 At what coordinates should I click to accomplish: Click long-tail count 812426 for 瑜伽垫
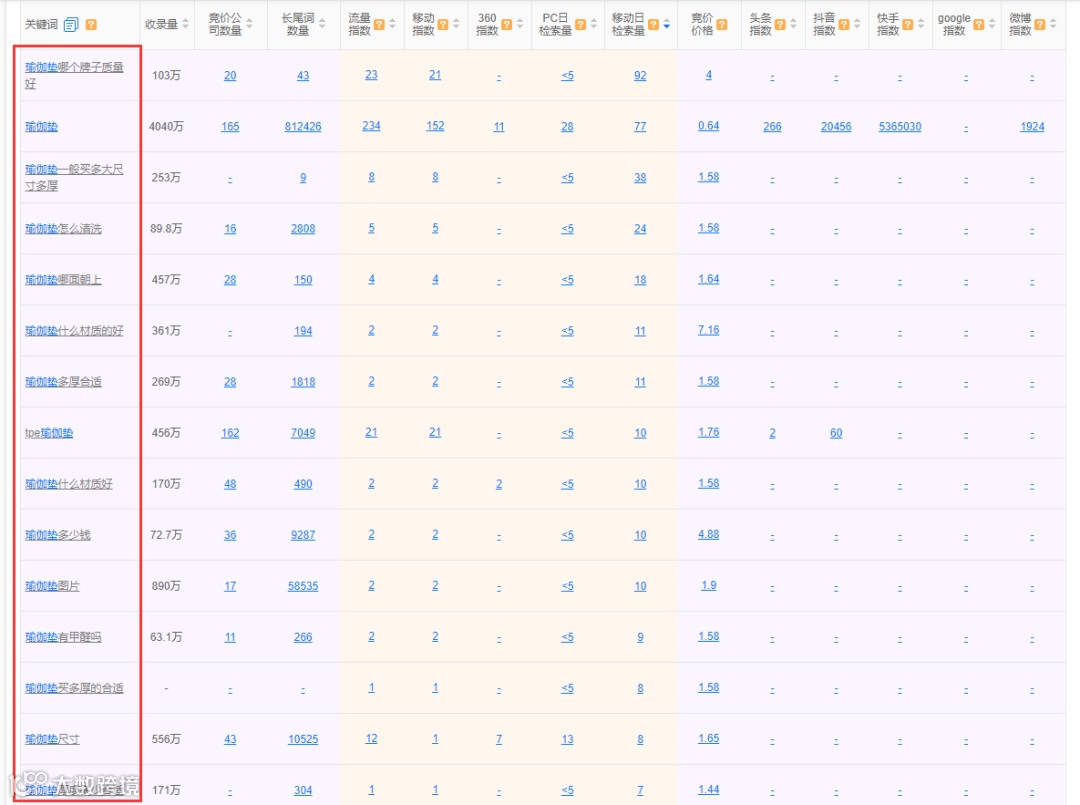click(x=303, y=127)
